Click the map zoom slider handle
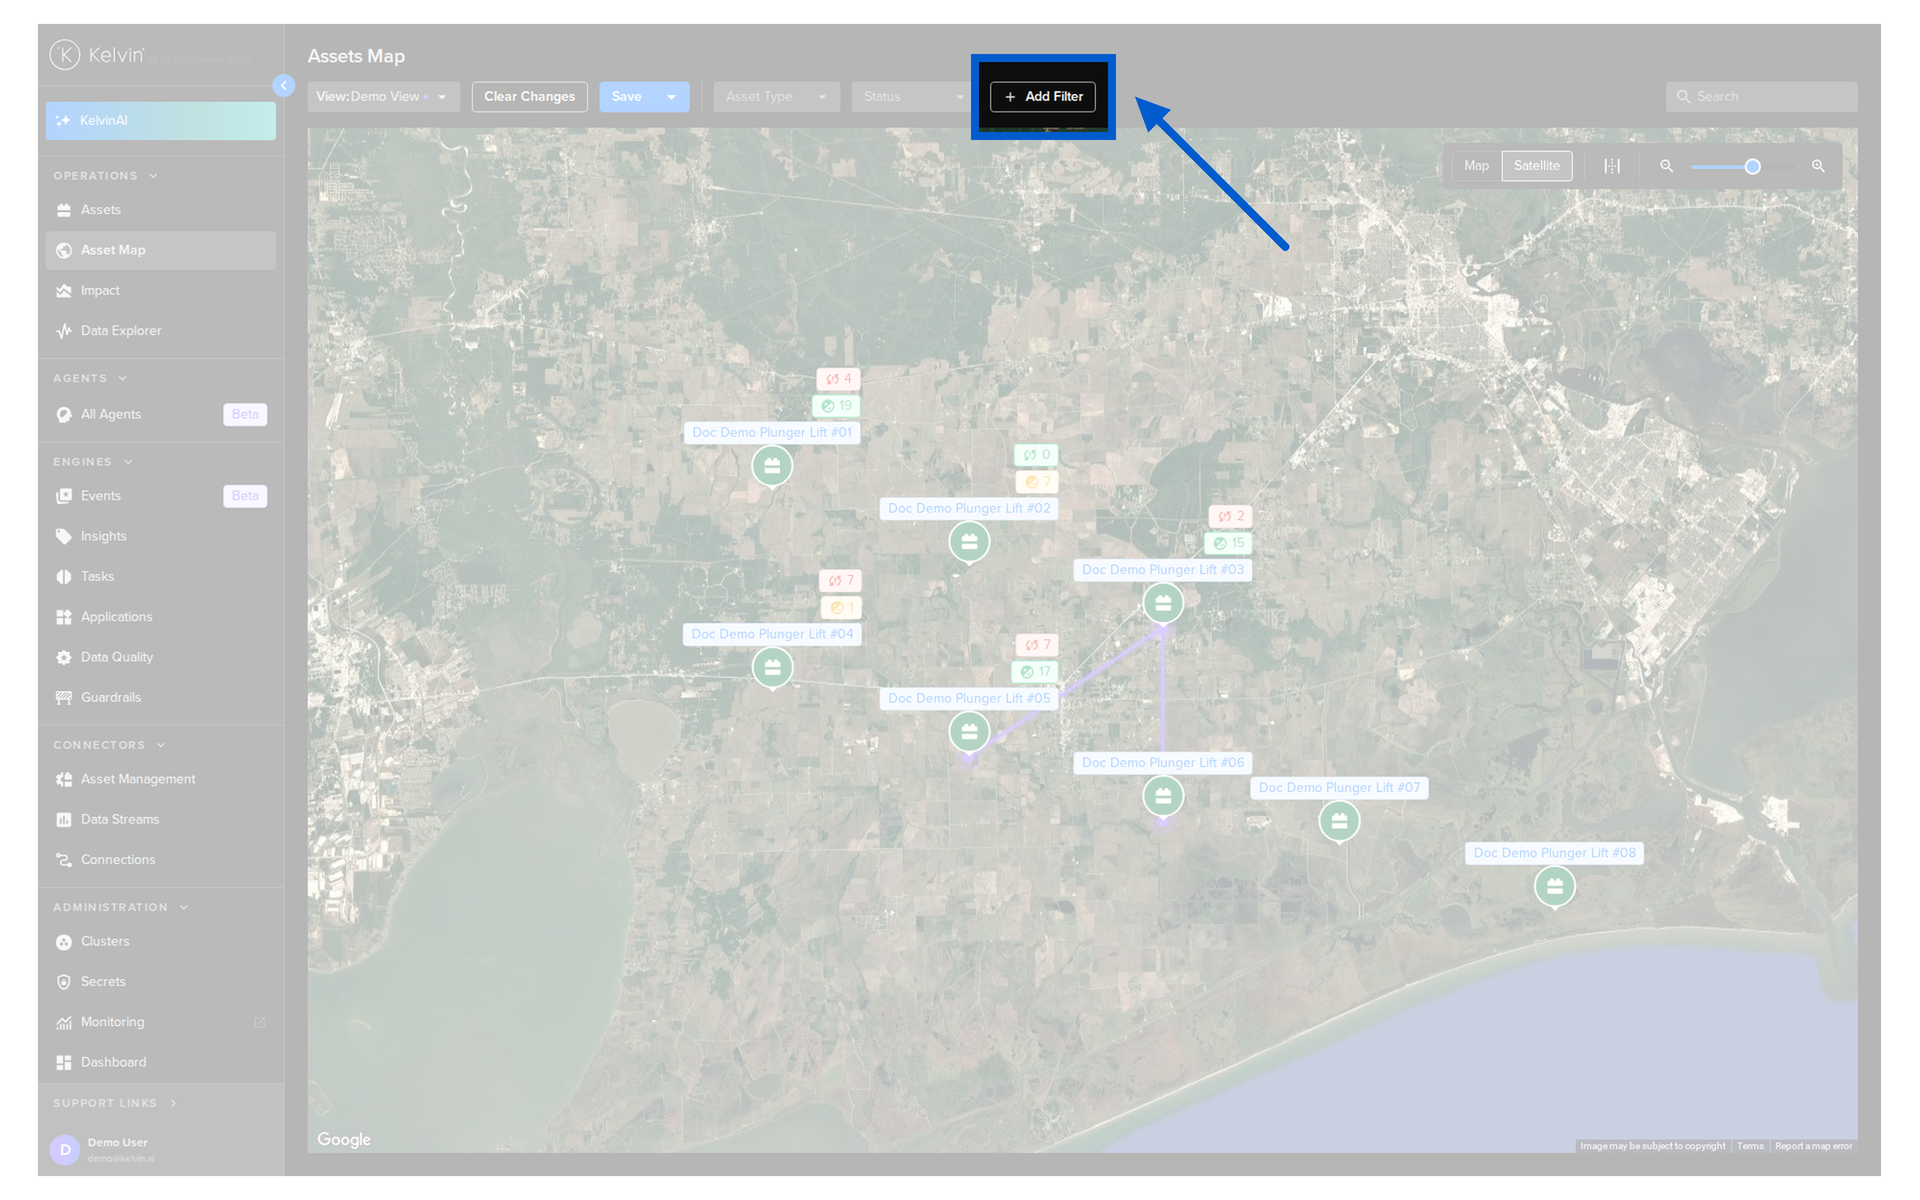The height and width of the screenshot is (1200, 1920). (1753, 167)
